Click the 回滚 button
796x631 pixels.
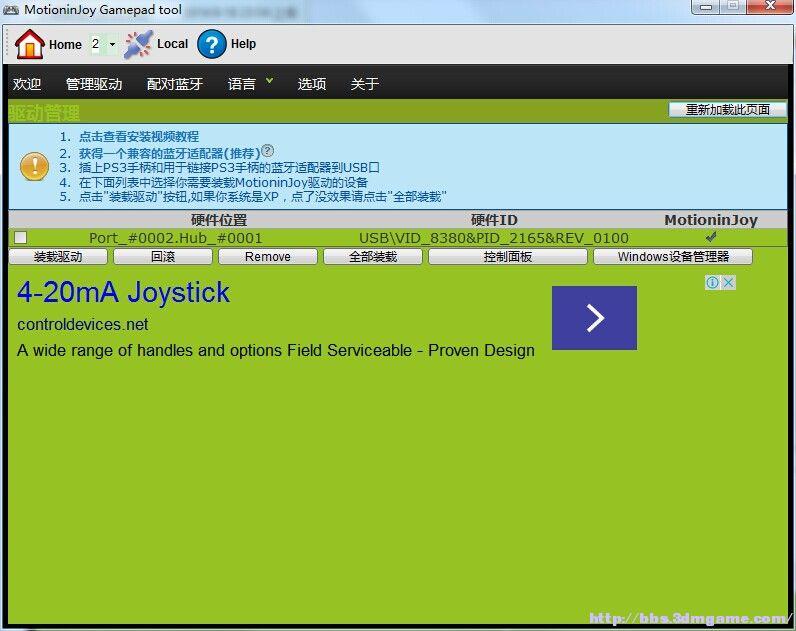pos(163,257)
